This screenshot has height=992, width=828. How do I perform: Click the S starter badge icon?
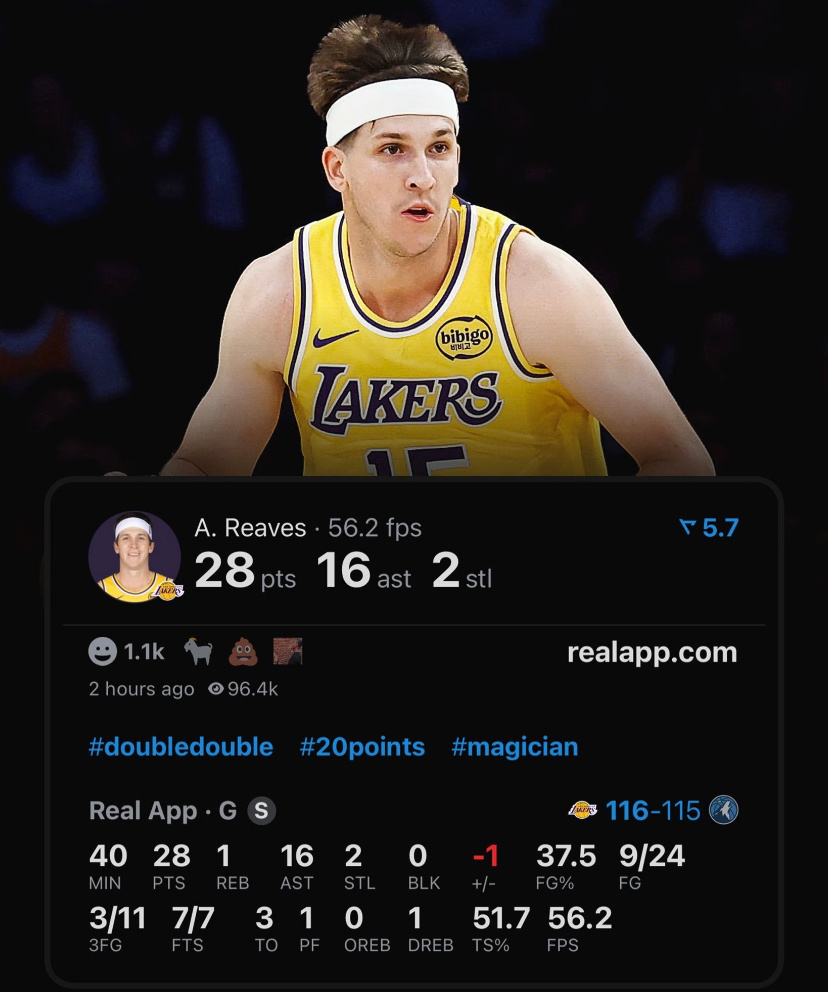(262, 810)
